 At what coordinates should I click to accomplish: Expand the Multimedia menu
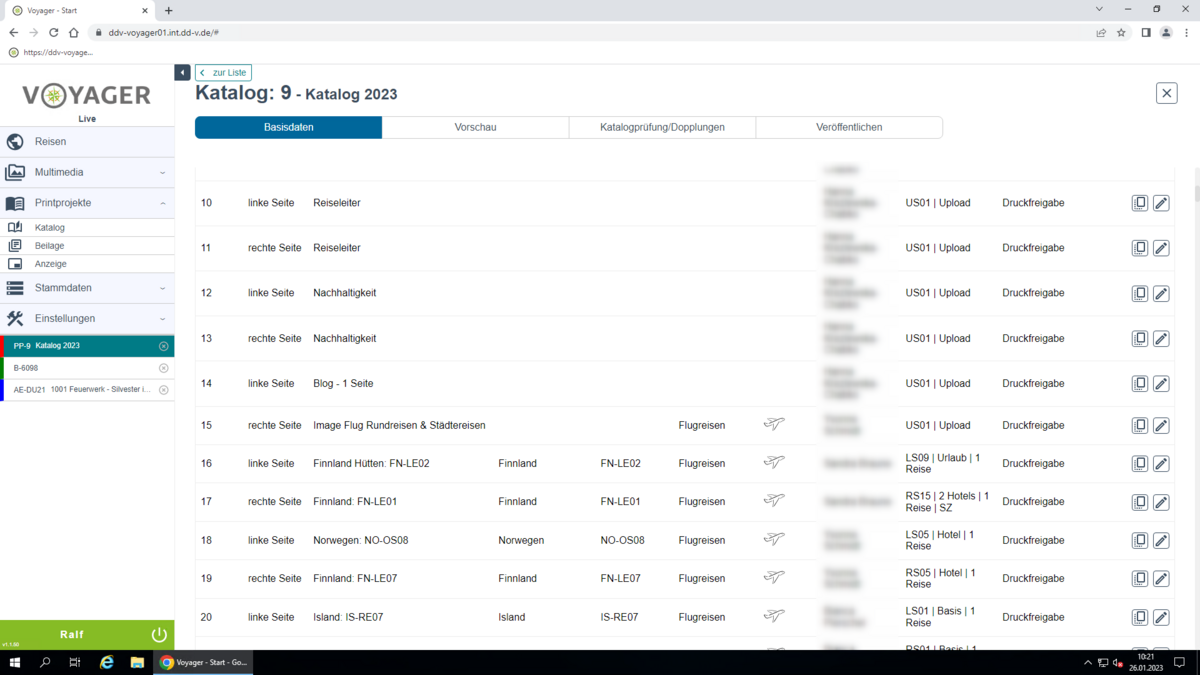click(87, 172)
